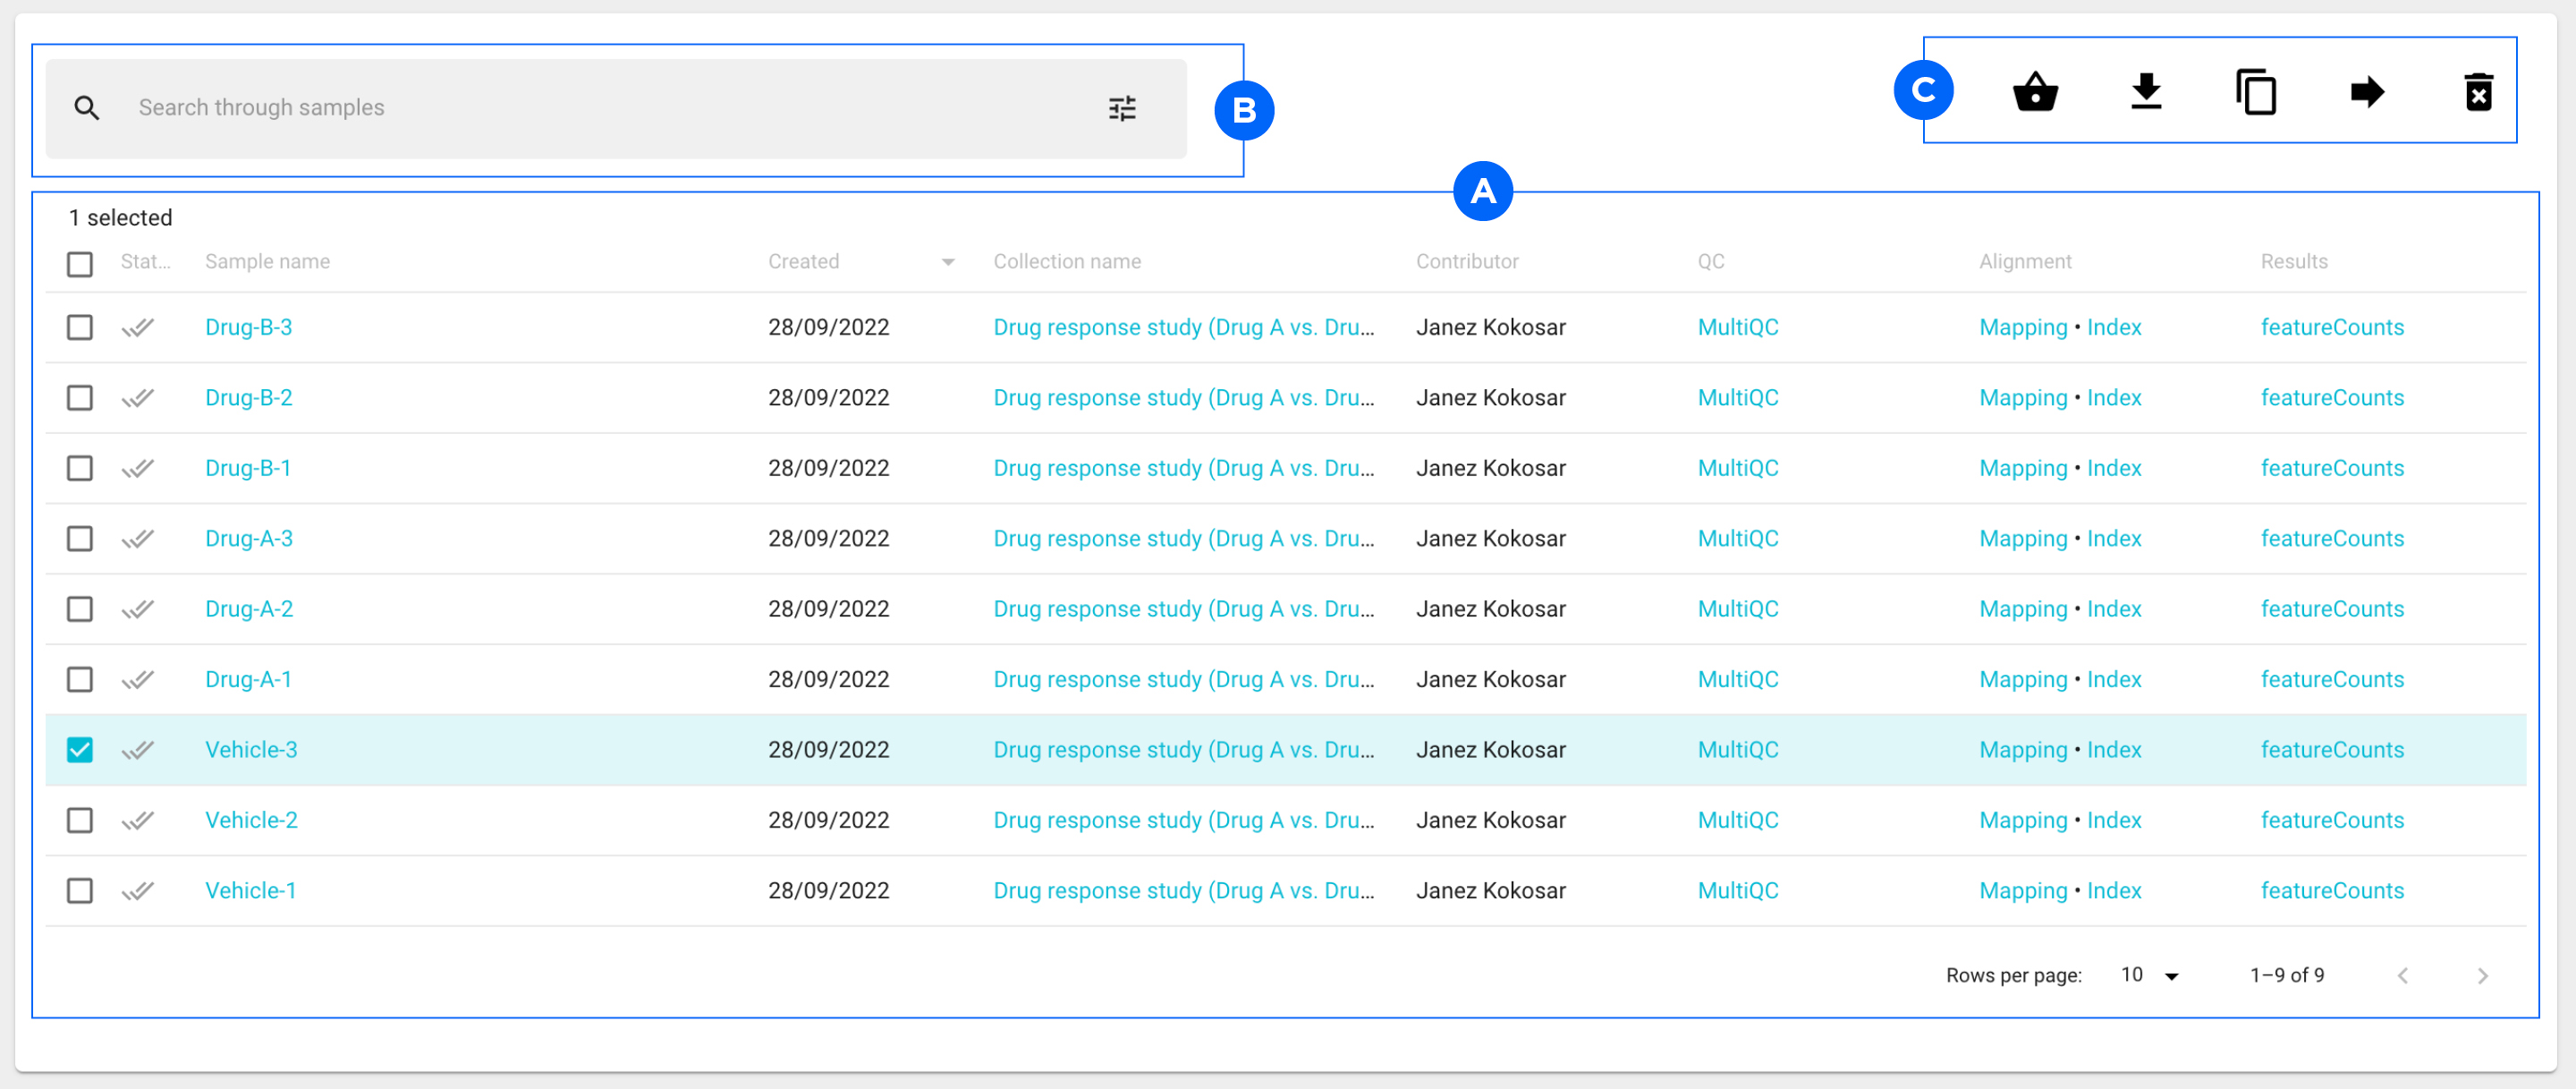The height and width of the screenshot is (1089, 2576).
Task: Click the basket icon to add samples
Action: tap(2035, 92)
